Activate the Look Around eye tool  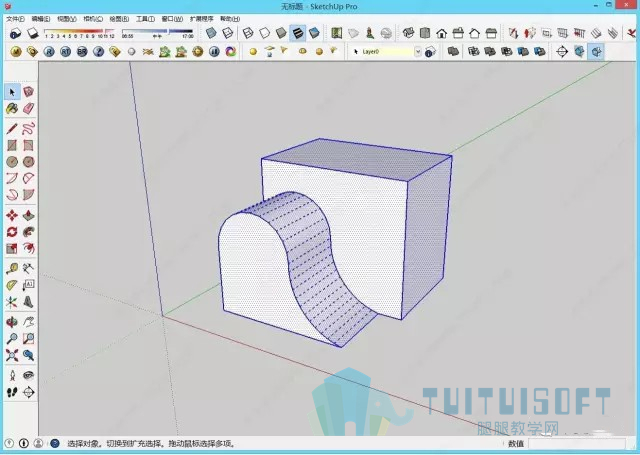pos(28,375)
